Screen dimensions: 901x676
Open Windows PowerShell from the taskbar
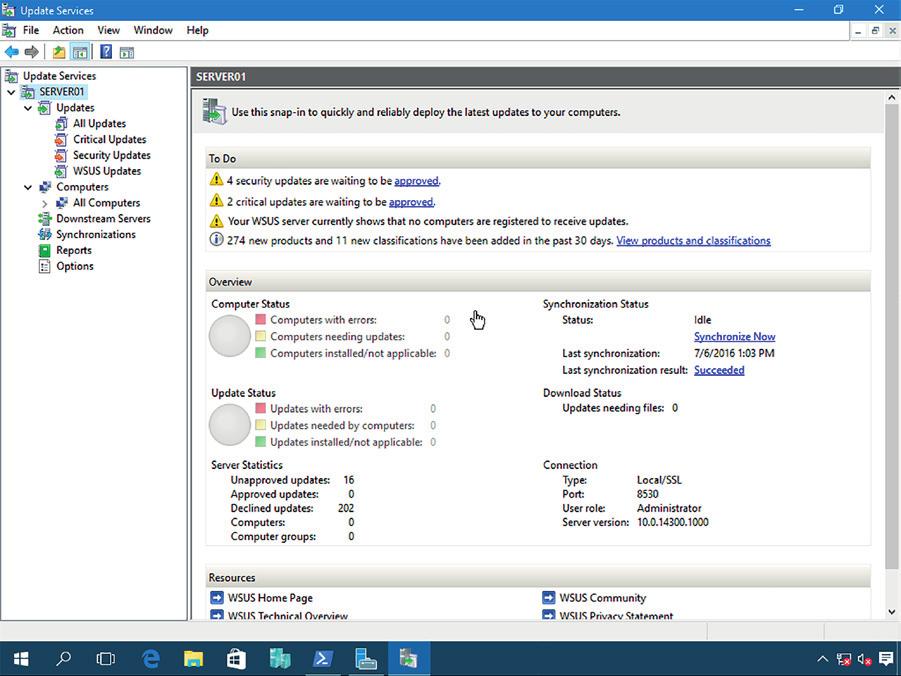323,659
